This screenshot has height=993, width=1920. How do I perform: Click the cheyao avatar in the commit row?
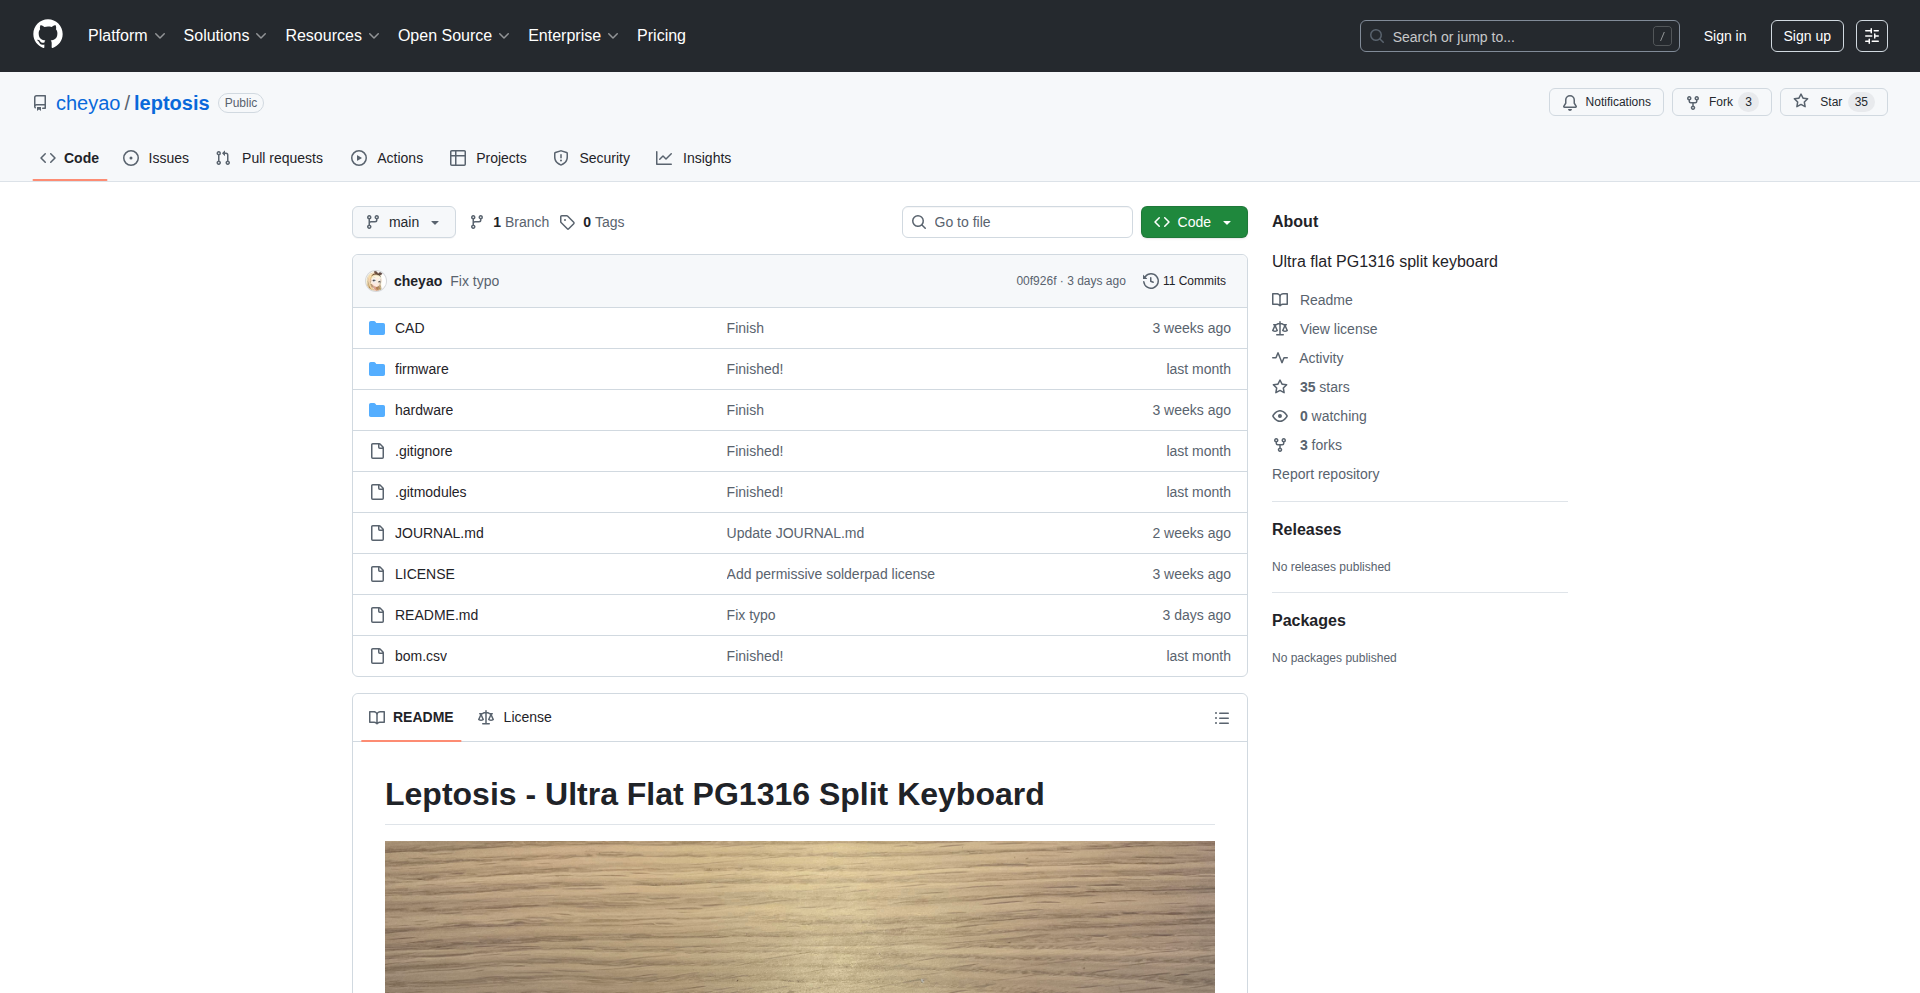(376, 281)
